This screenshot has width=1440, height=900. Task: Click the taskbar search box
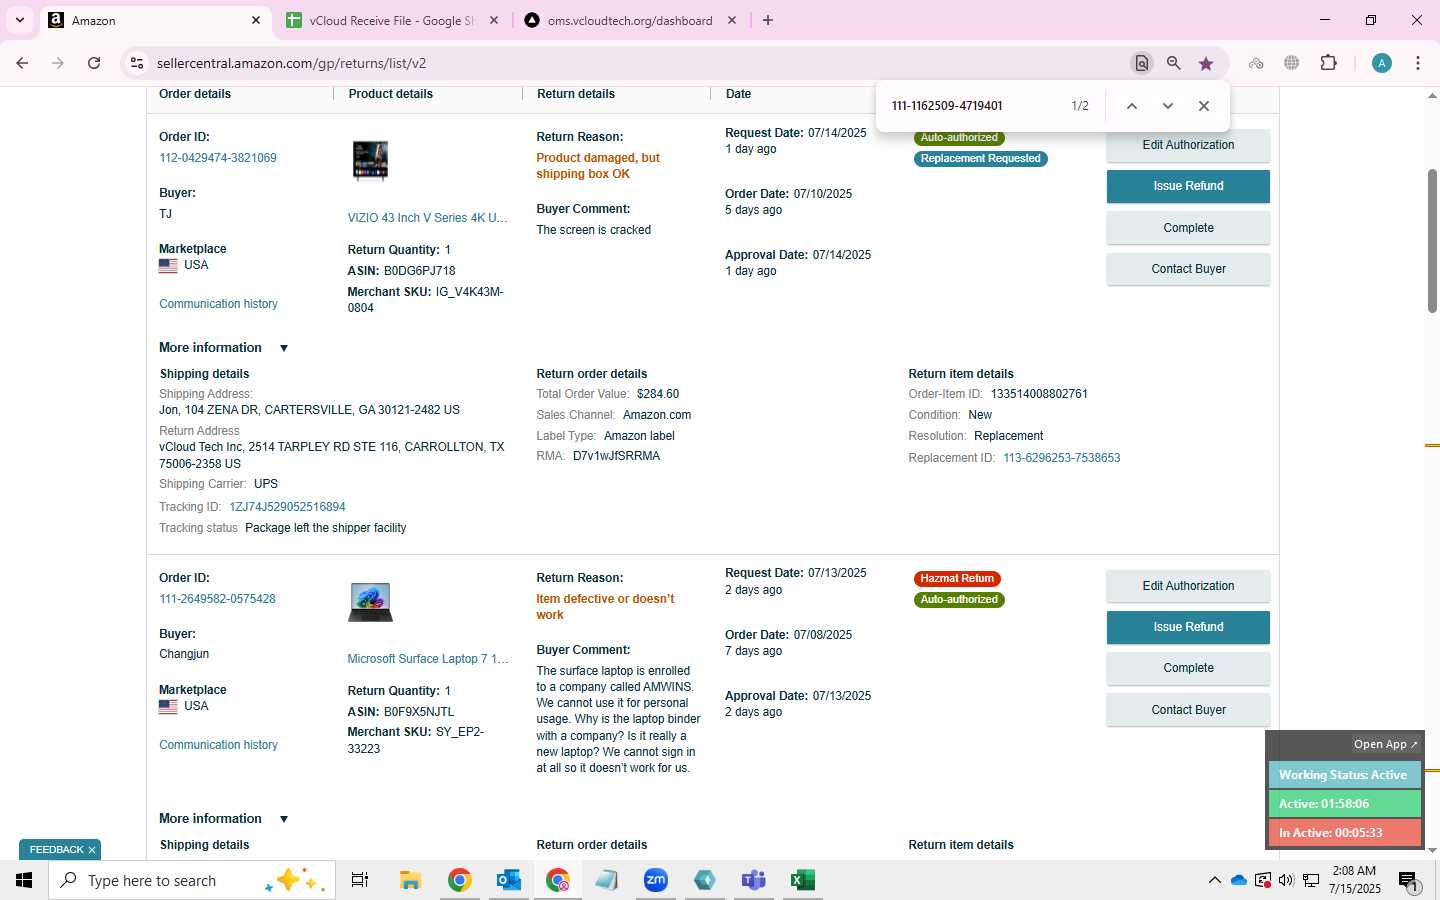point(192,880)
